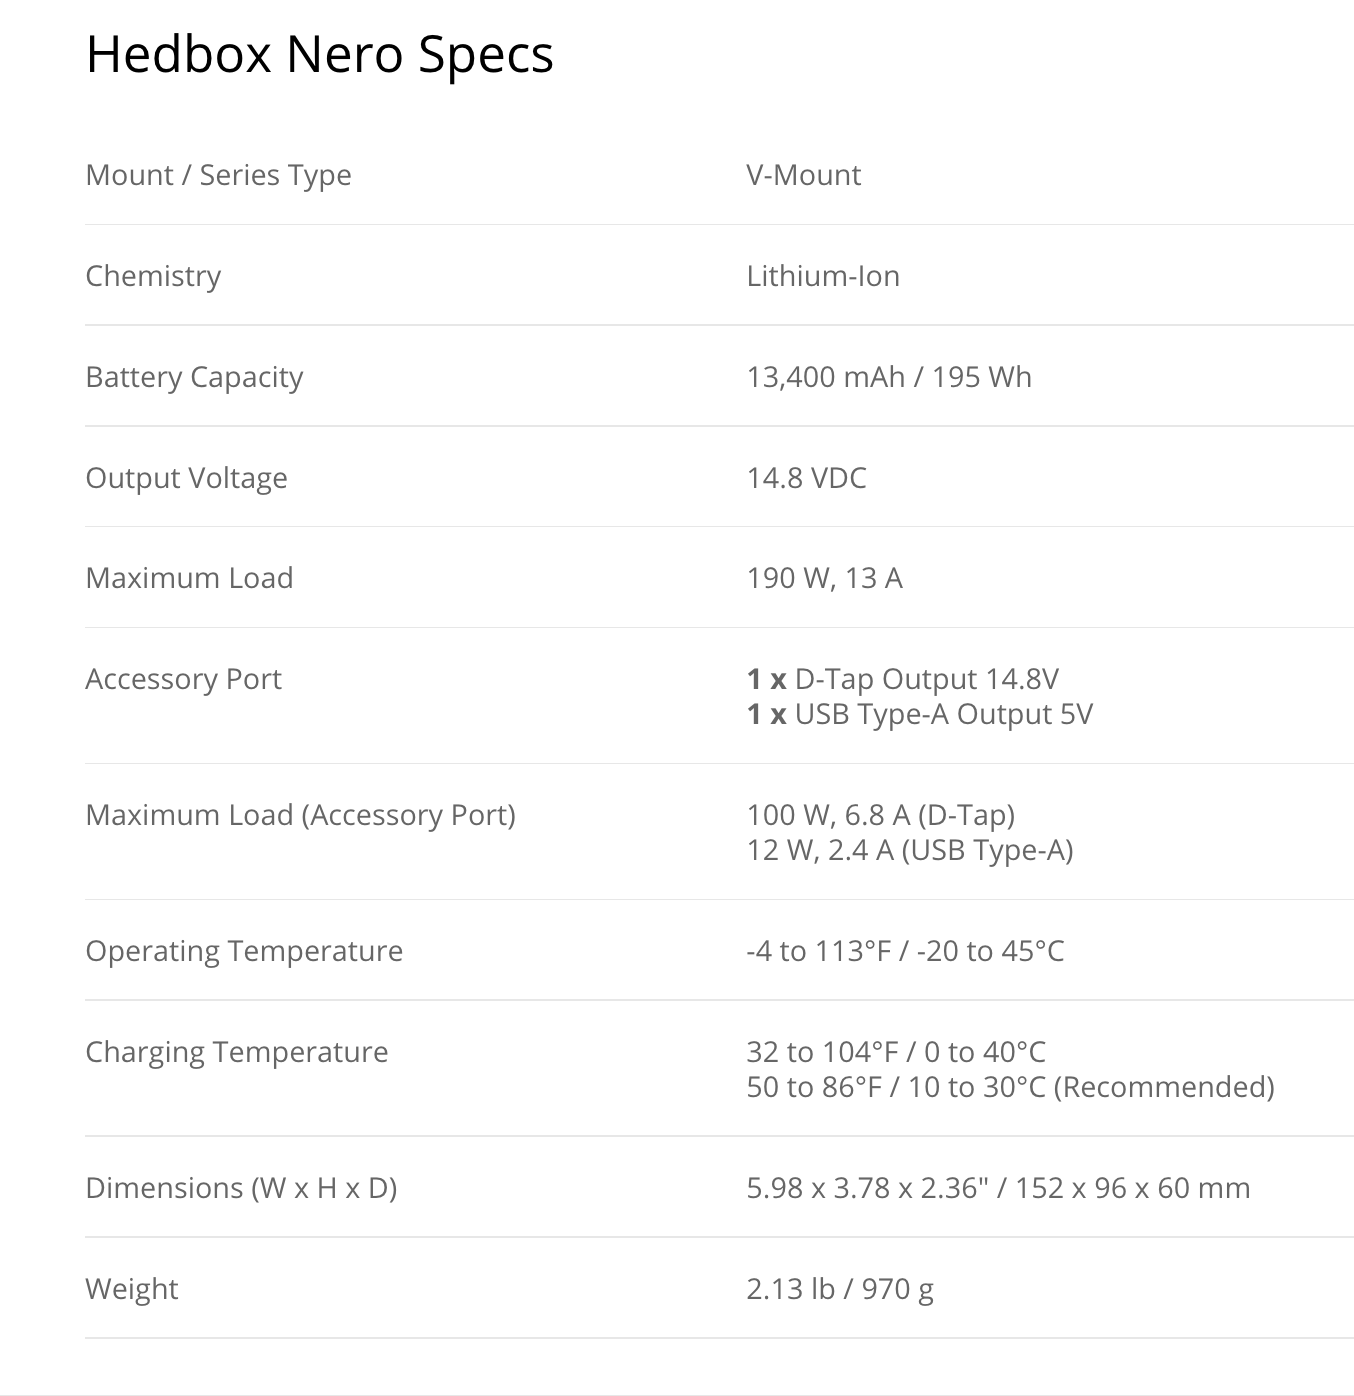
Task: Click the Mount / Series Type label
Action: click(218, 175)
